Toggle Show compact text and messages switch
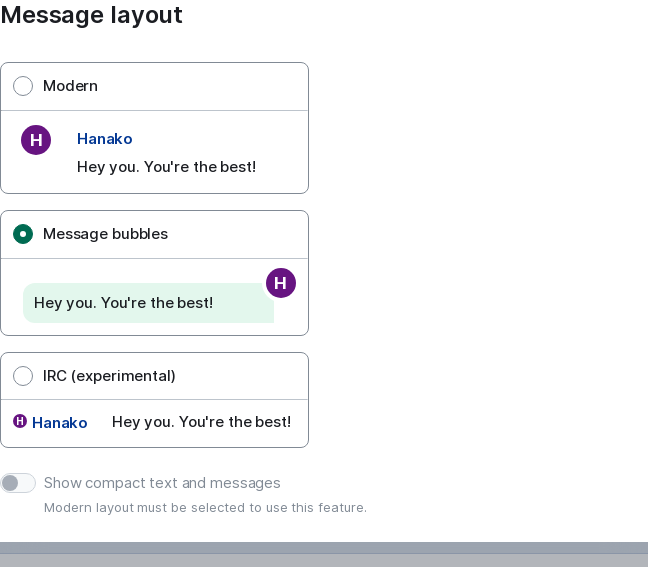Image resolution: width=648 pixels, height=567 pixels. coord(18,483)
